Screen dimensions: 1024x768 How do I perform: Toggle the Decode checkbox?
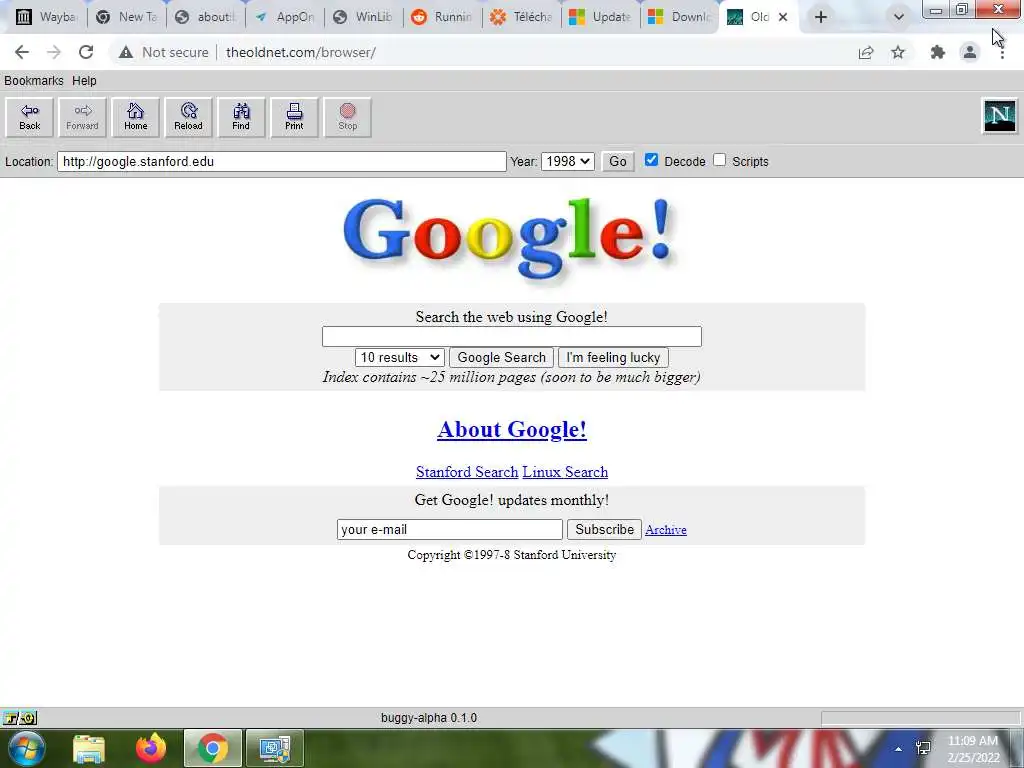click(651, 160)
